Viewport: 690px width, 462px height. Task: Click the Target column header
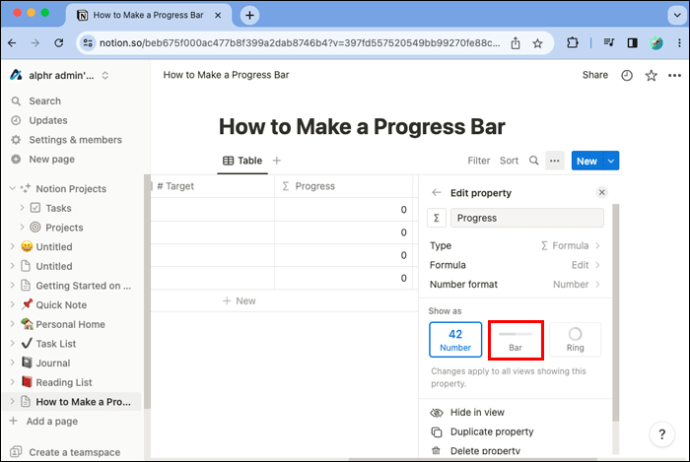click(x=213, y=186)
